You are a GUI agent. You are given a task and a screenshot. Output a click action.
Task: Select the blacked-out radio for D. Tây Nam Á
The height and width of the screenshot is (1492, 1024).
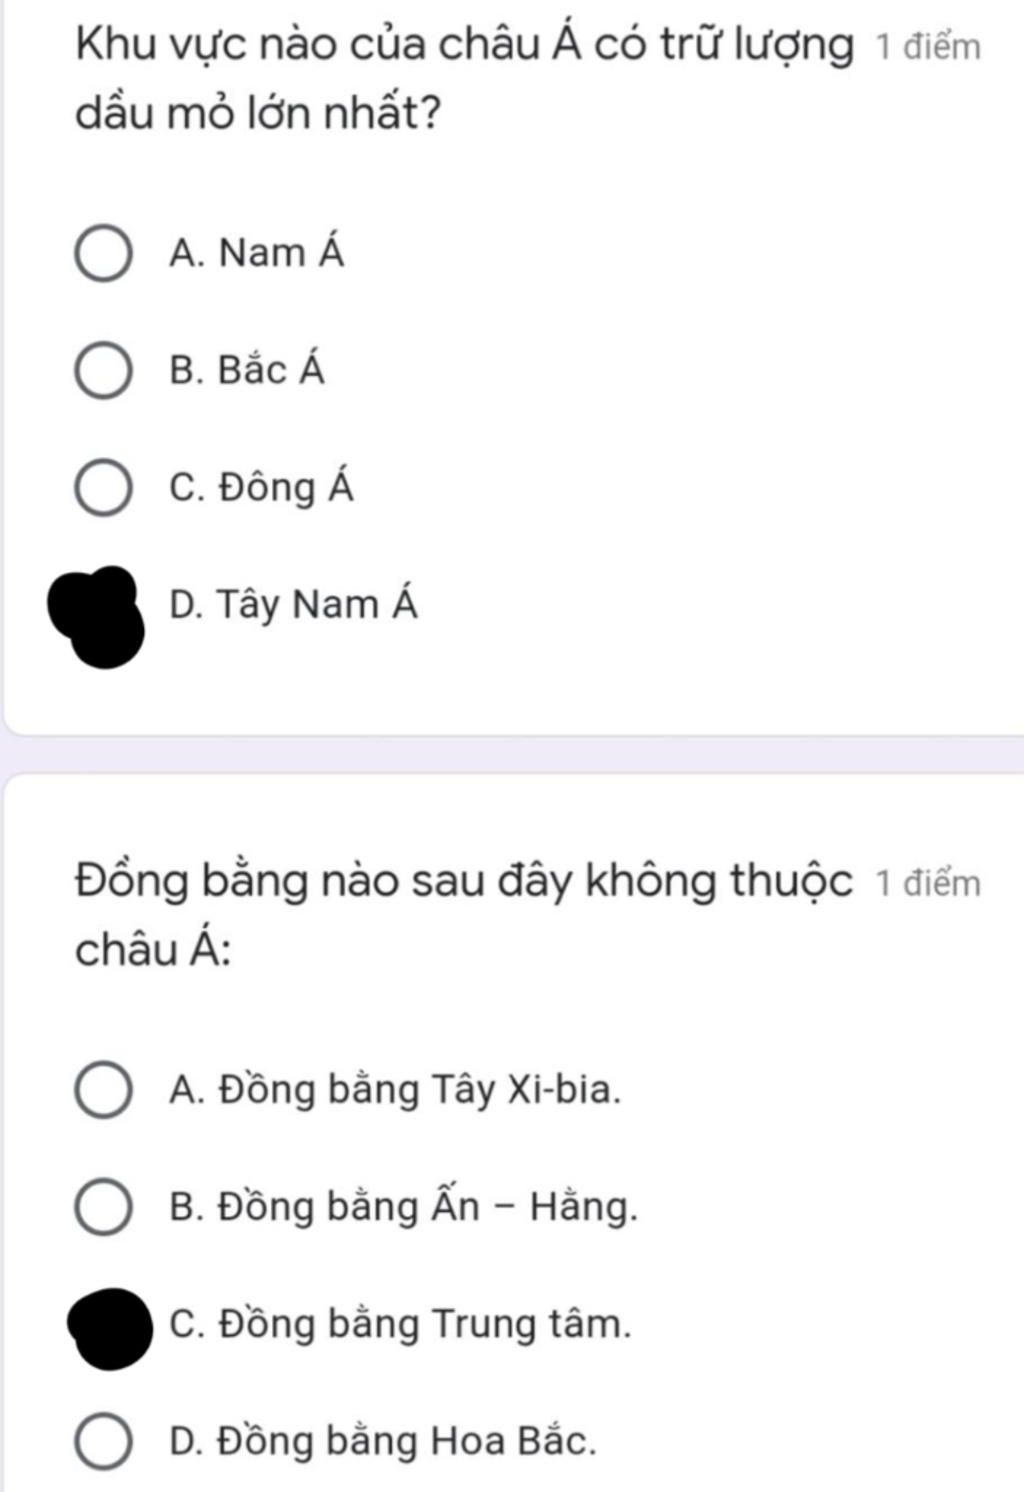coord(97,616)
